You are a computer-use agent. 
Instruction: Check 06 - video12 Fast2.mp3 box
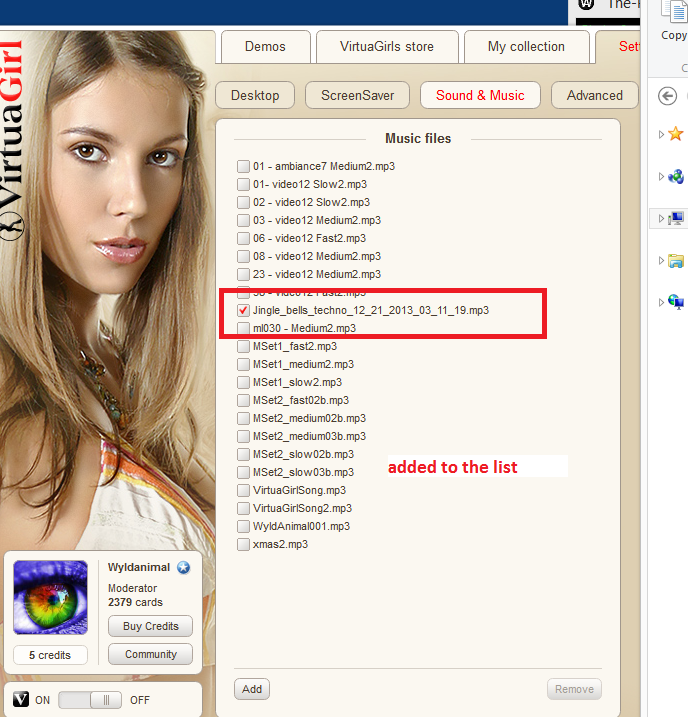click(243, 238)
